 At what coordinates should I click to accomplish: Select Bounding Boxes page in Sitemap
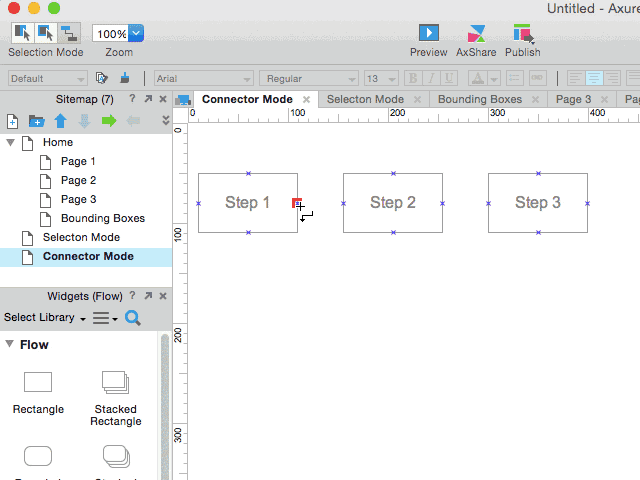[102, 218]
